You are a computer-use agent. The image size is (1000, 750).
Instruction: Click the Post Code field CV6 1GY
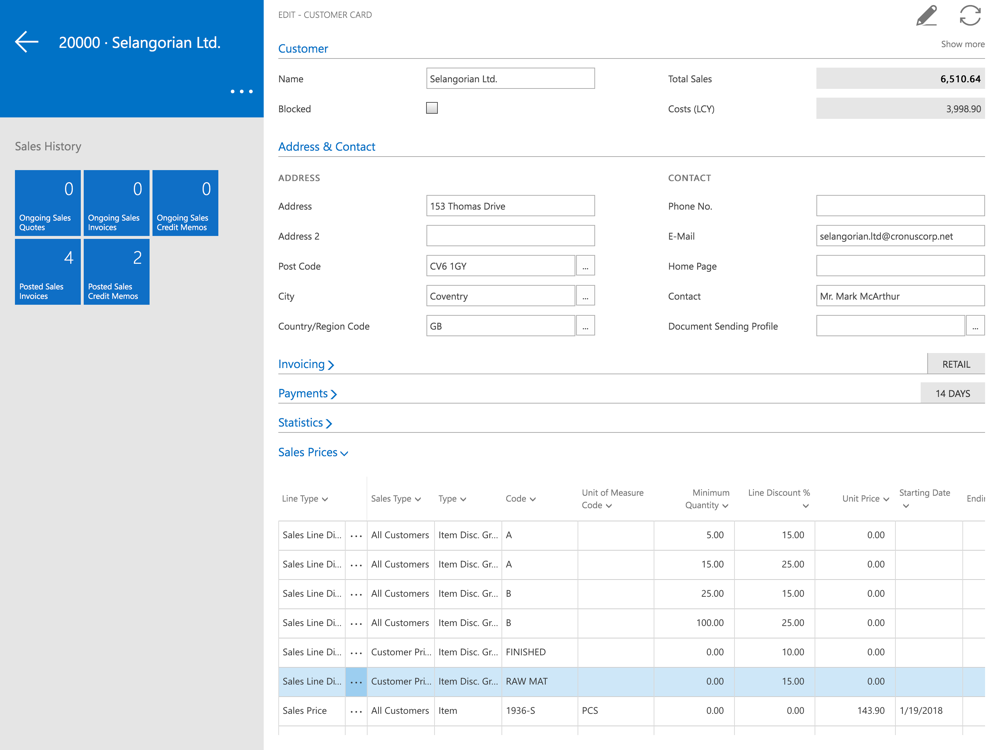(501, 266)
